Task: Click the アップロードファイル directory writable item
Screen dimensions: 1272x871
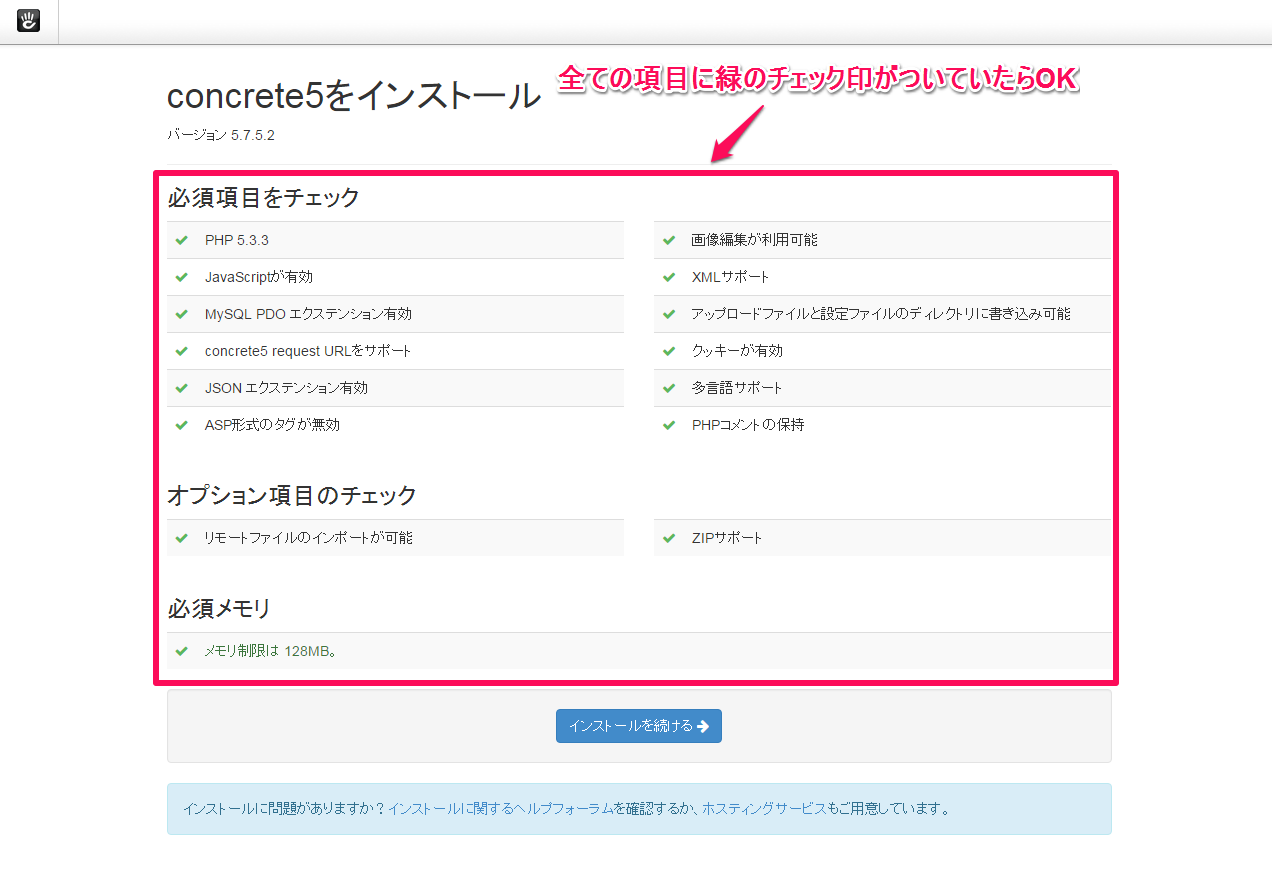Action: click(880, 314)
